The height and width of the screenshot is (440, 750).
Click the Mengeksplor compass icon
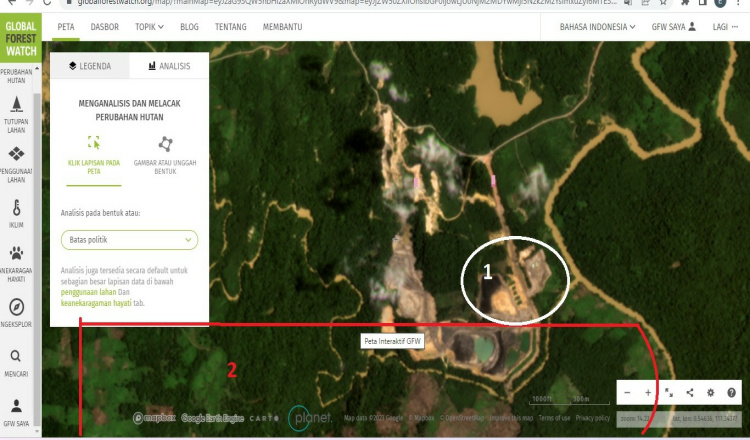tap(17, 312)
